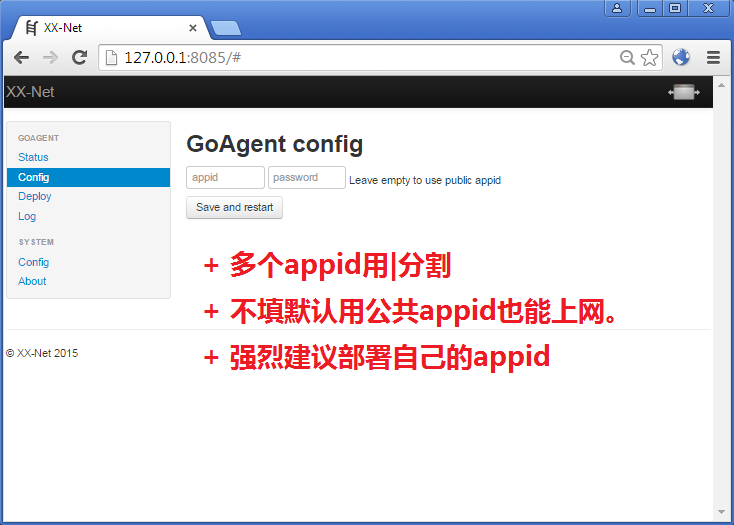Screen dimensions: 734x525
Task: Click the GoAgent config heading
Action: (x=275, y=144)
